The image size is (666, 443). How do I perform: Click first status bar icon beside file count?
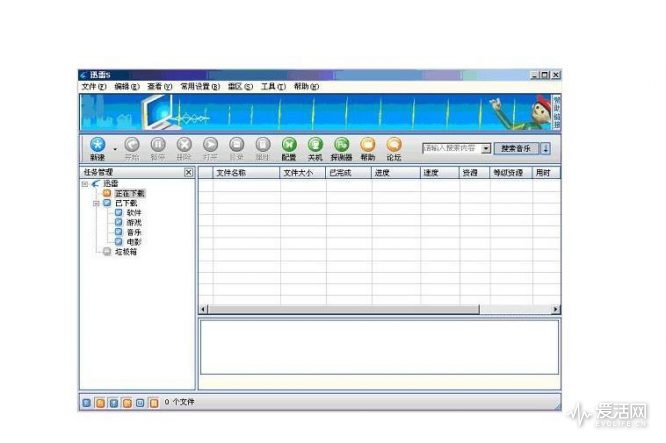tap(86, 402)
